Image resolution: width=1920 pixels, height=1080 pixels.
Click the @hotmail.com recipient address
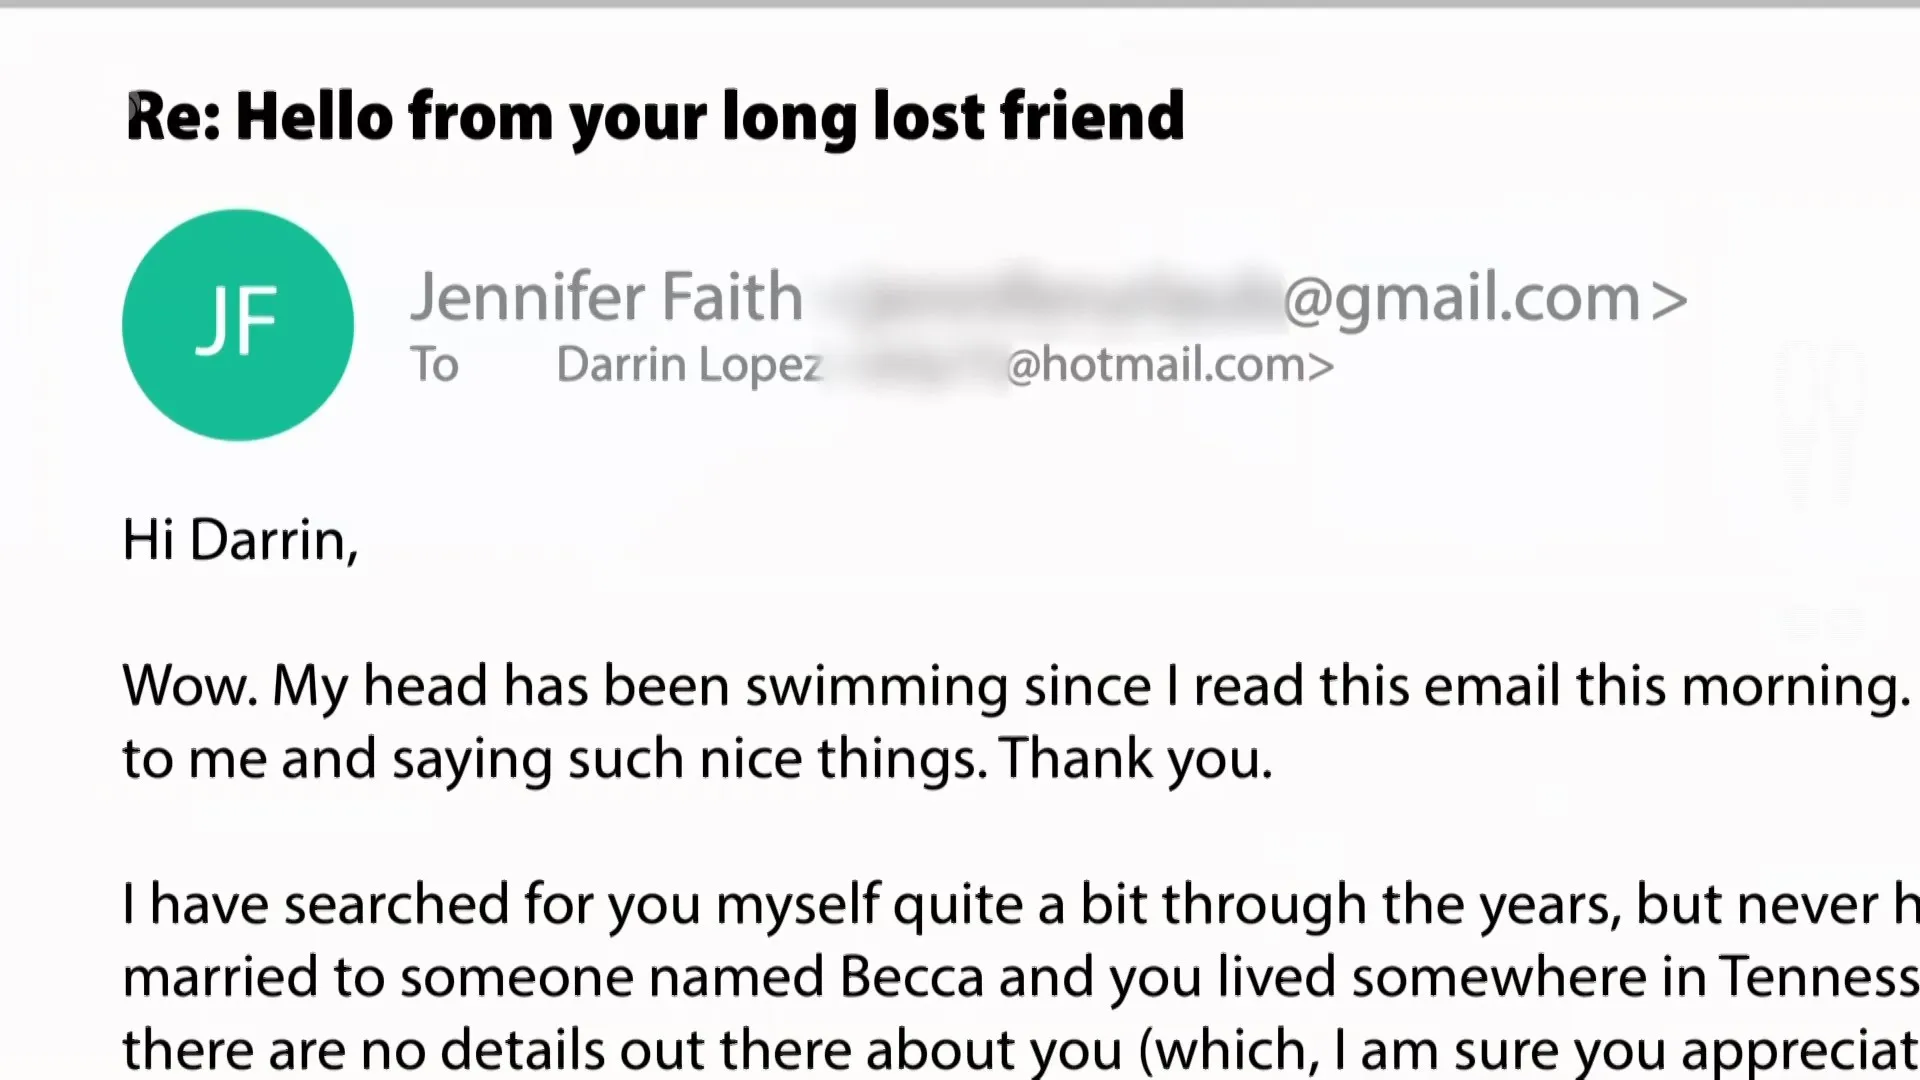click(1170, 365)
